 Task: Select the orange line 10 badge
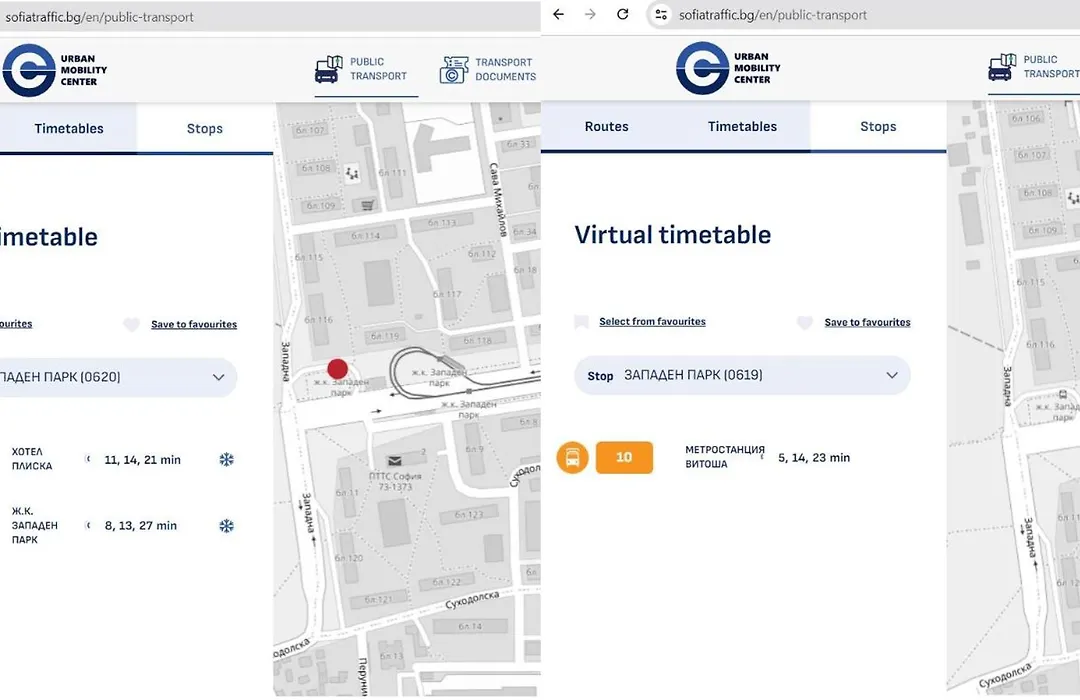coord(624,457)
